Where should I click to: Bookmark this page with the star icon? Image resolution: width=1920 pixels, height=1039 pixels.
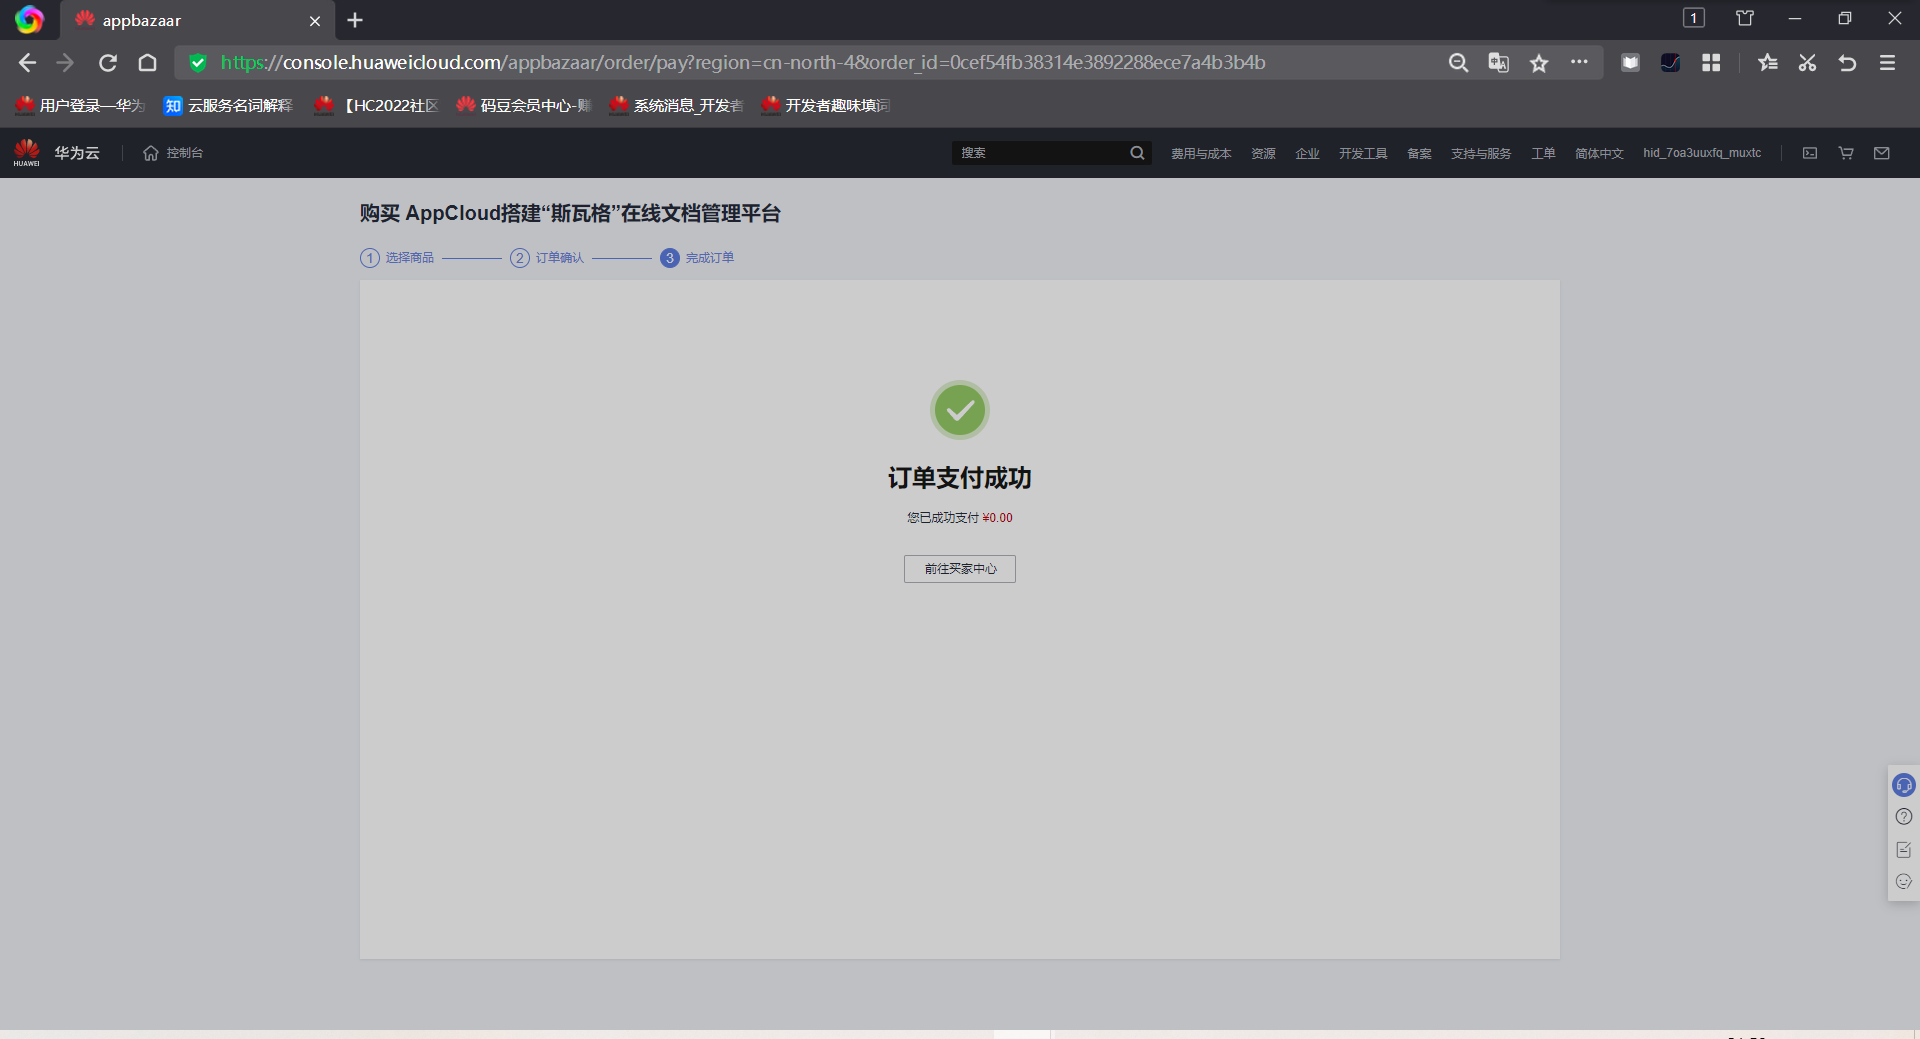[x=1539, y=63]
